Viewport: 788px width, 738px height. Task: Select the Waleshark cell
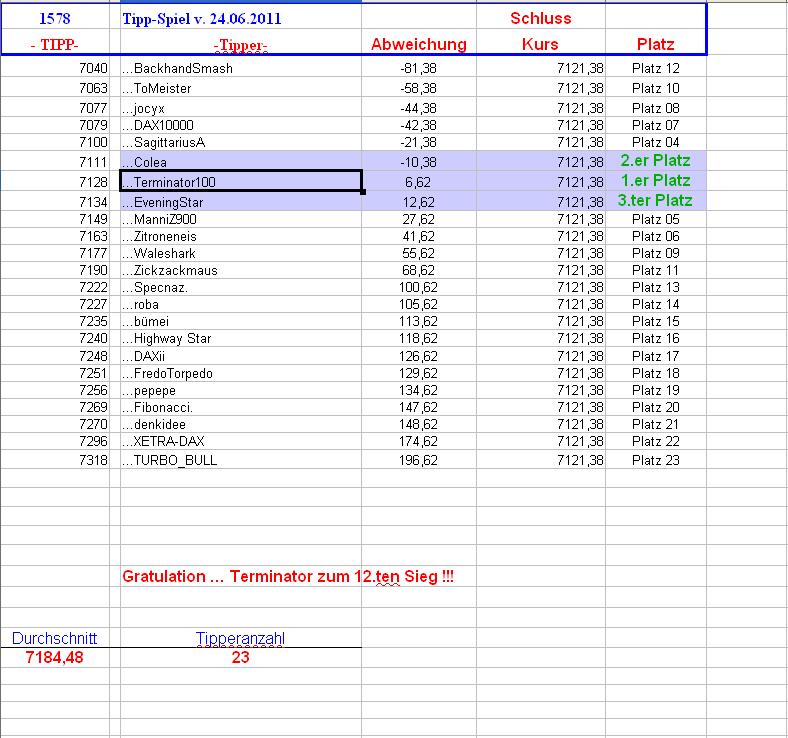pos(241,253)
